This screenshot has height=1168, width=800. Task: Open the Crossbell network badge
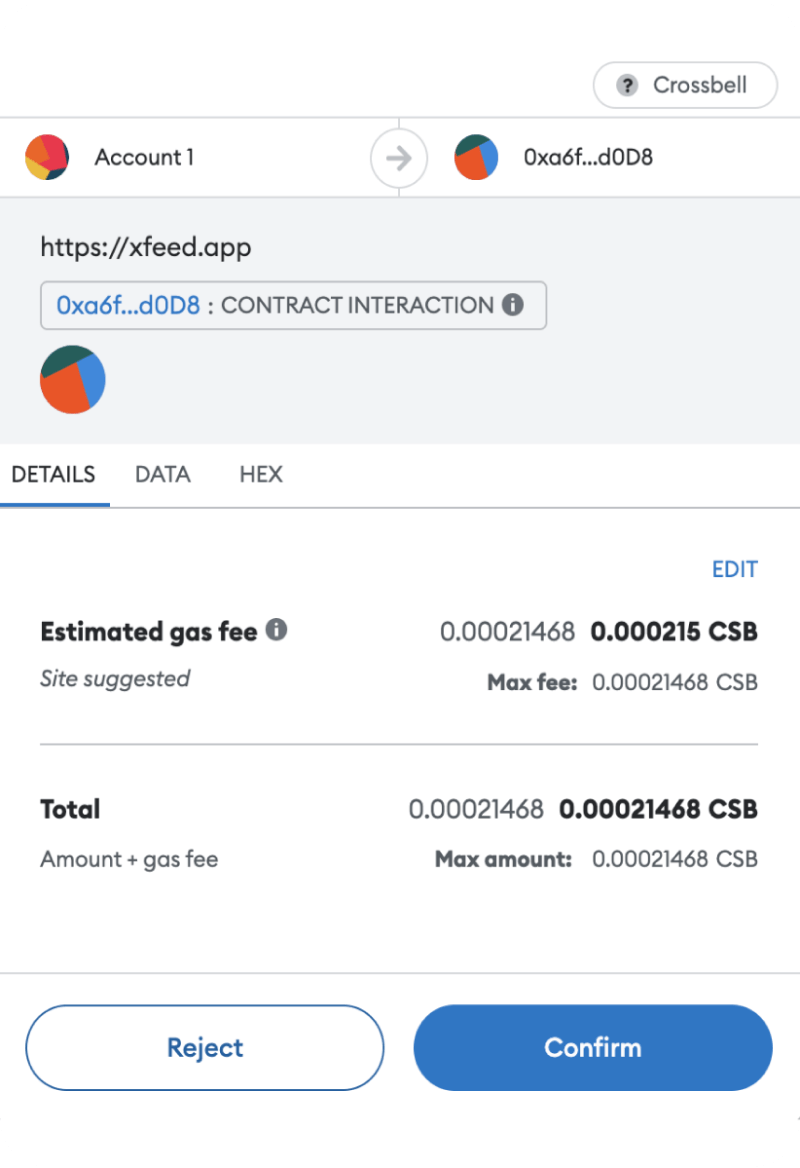[685, 85]
